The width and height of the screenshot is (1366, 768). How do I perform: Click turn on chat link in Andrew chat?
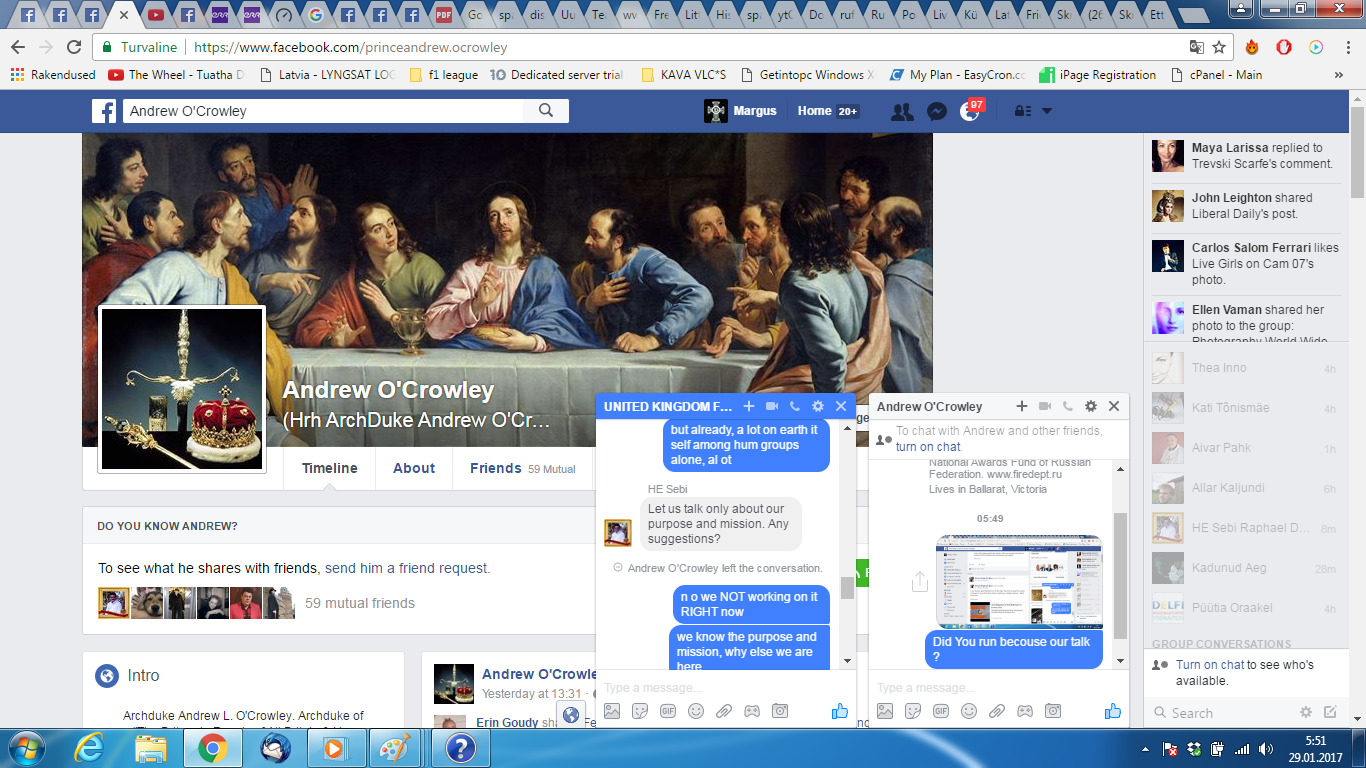point(928,447)
